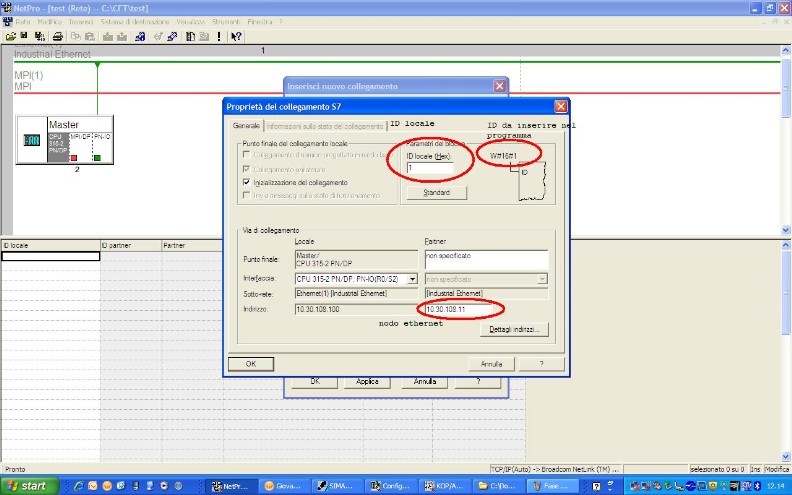Click the red MPI/DP interface square on Master
This screenshot has height=495, width=792.
pos(74,158)
